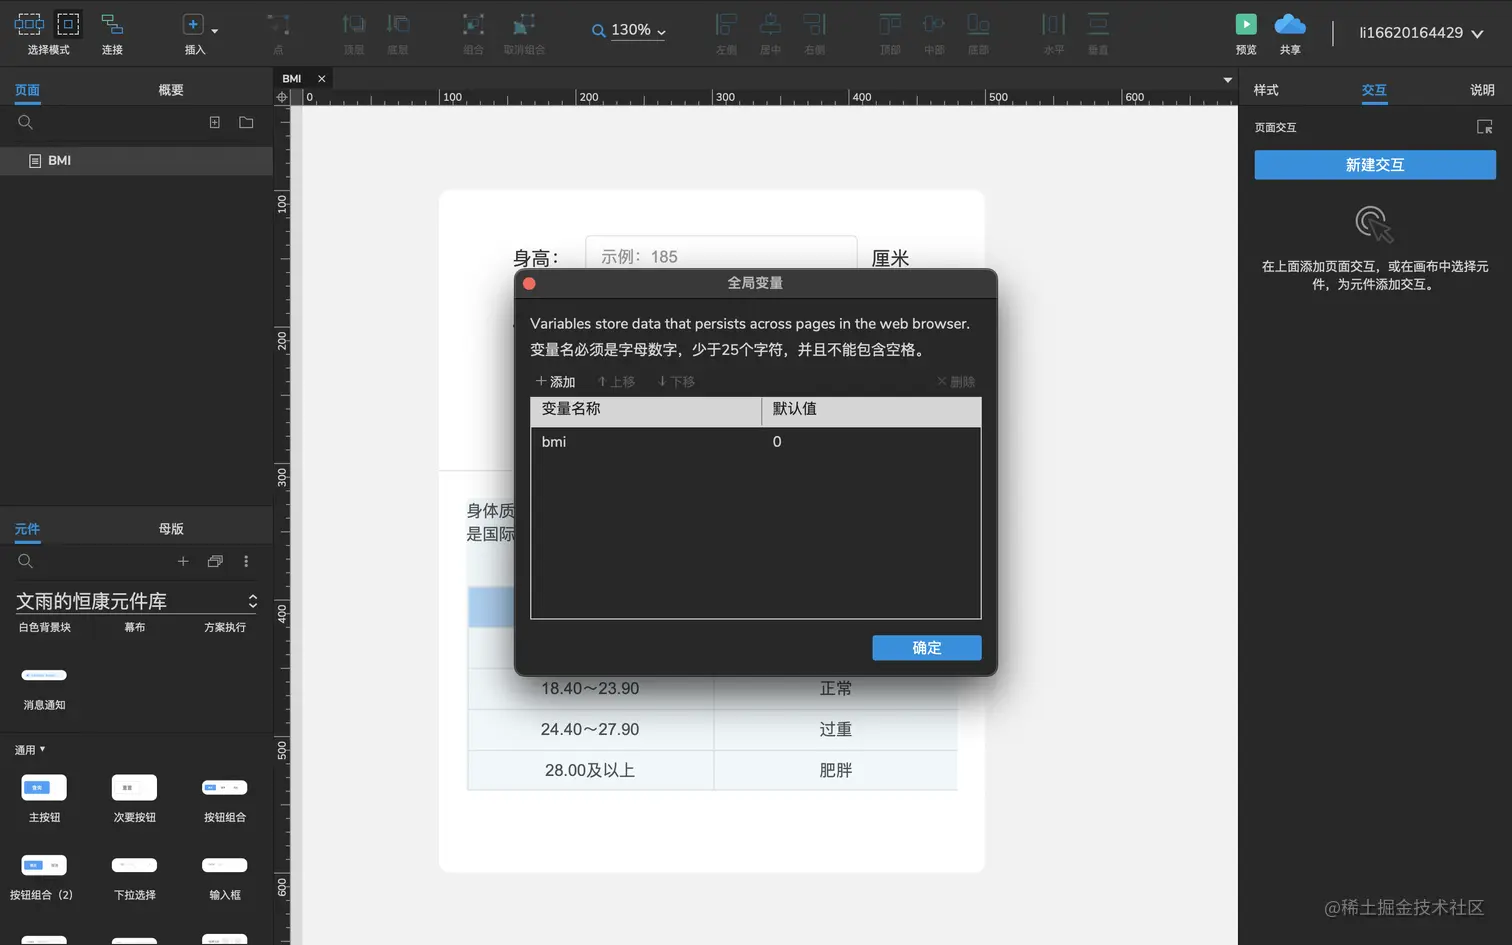The image size is (1512, 945).
Task: Select the 下拉选择 widget thumbnail
Action: tap(134, 865)
